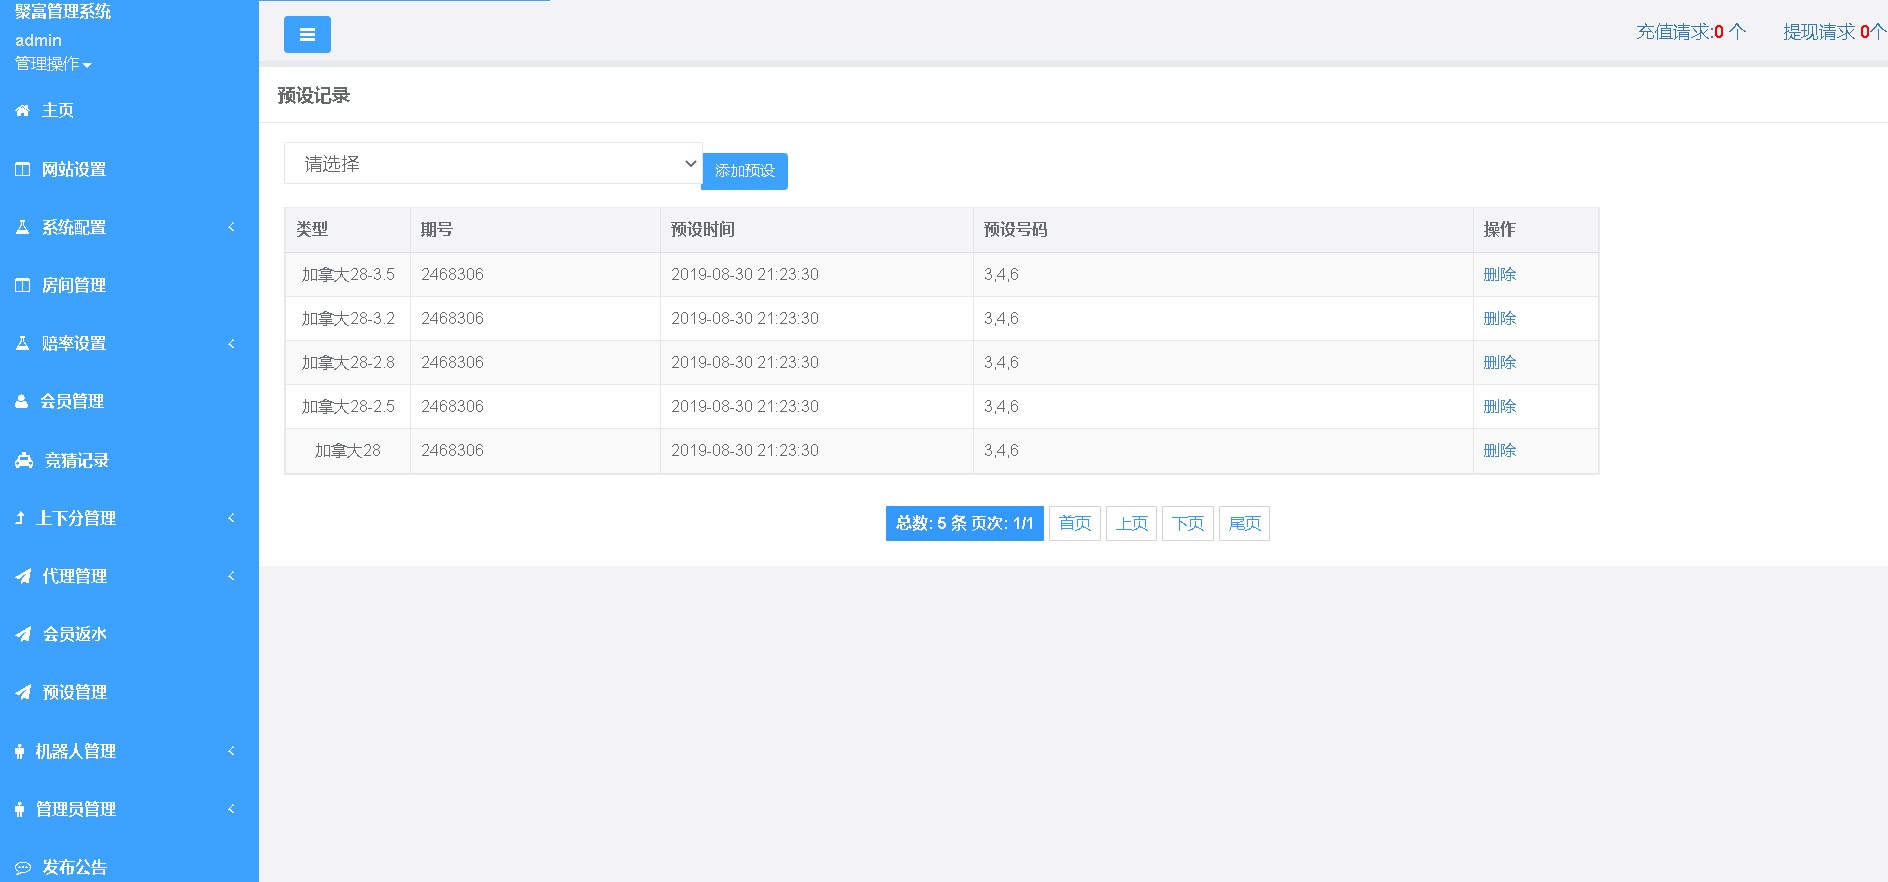Click the 充值请求 notification link
Viewport: 1888px width, 882px height.
click(x=1690, y=32)
